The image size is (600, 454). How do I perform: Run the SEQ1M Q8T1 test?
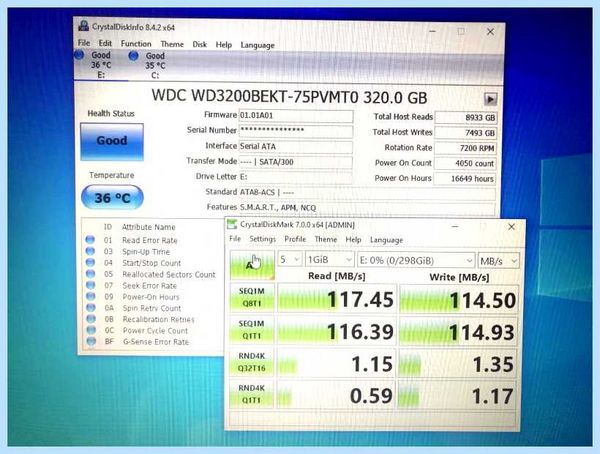click(252, 297)
